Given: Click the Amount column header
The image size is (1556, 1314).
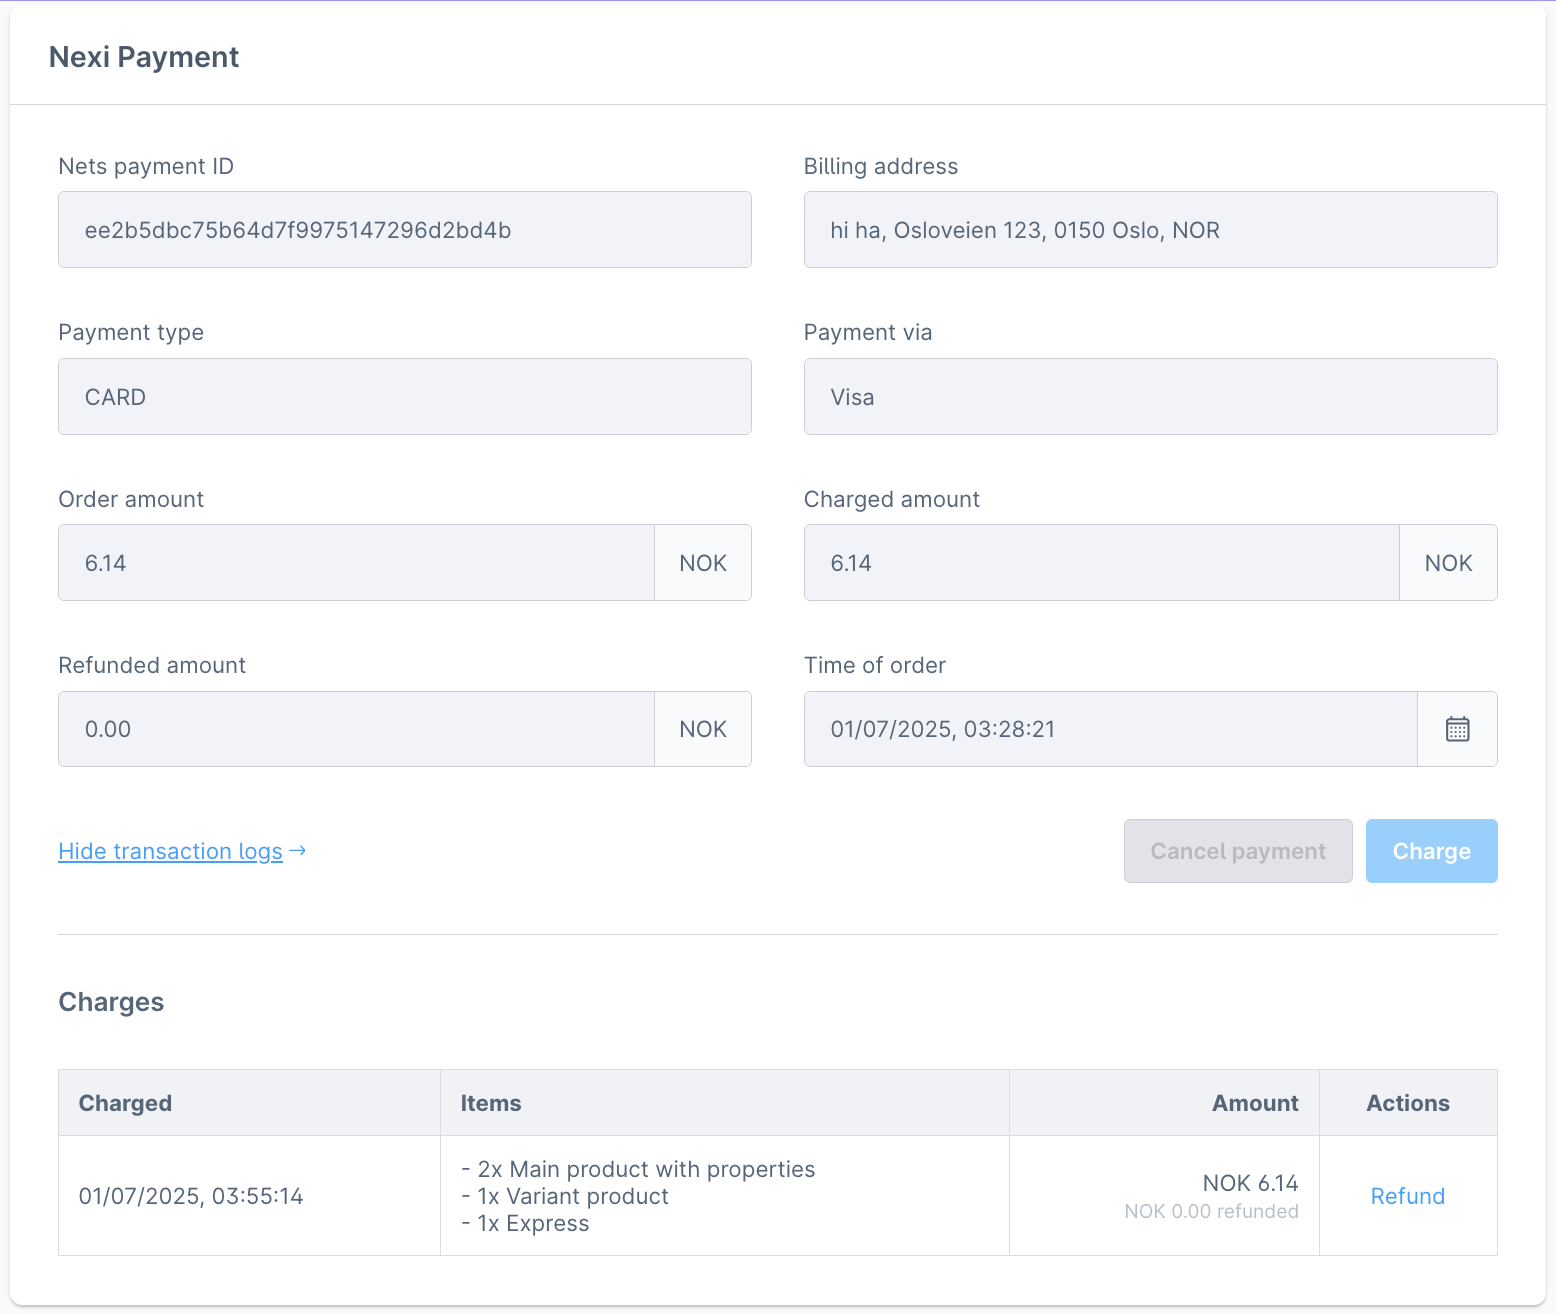Looking at the screenshot, I should [1255, 1102].
